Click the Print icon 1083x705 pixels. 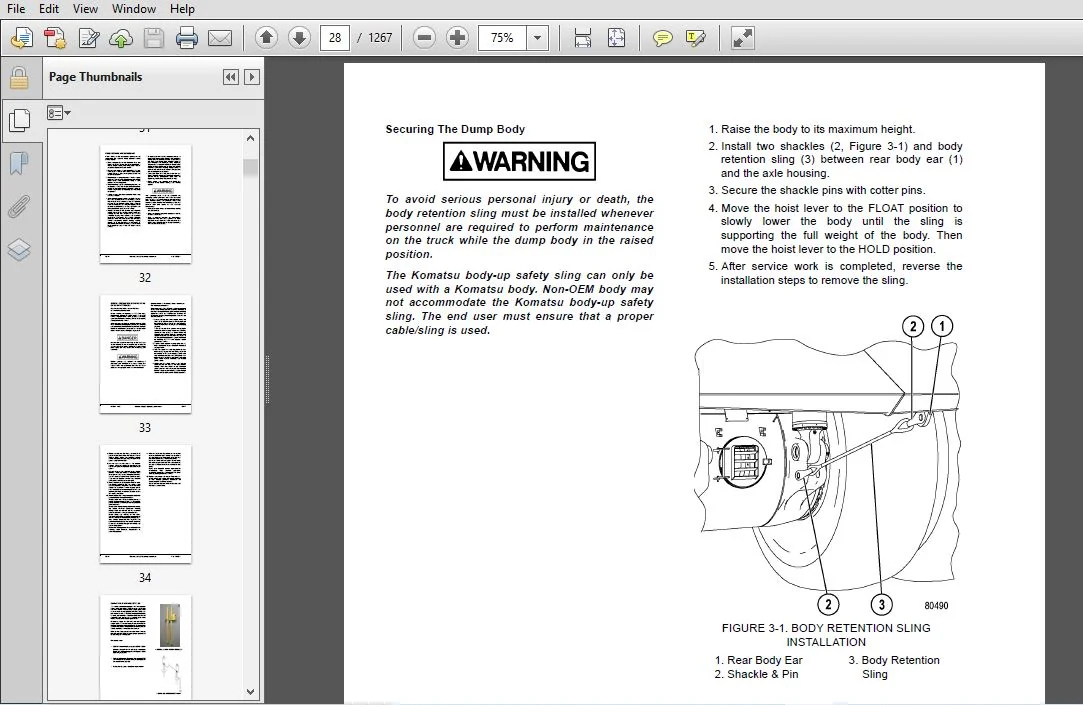(x=186, y=38)
